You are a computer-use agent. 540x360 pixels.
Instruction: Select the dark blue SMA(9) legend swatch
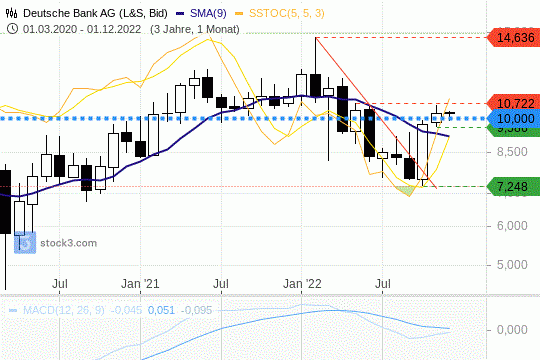point(180,14)
